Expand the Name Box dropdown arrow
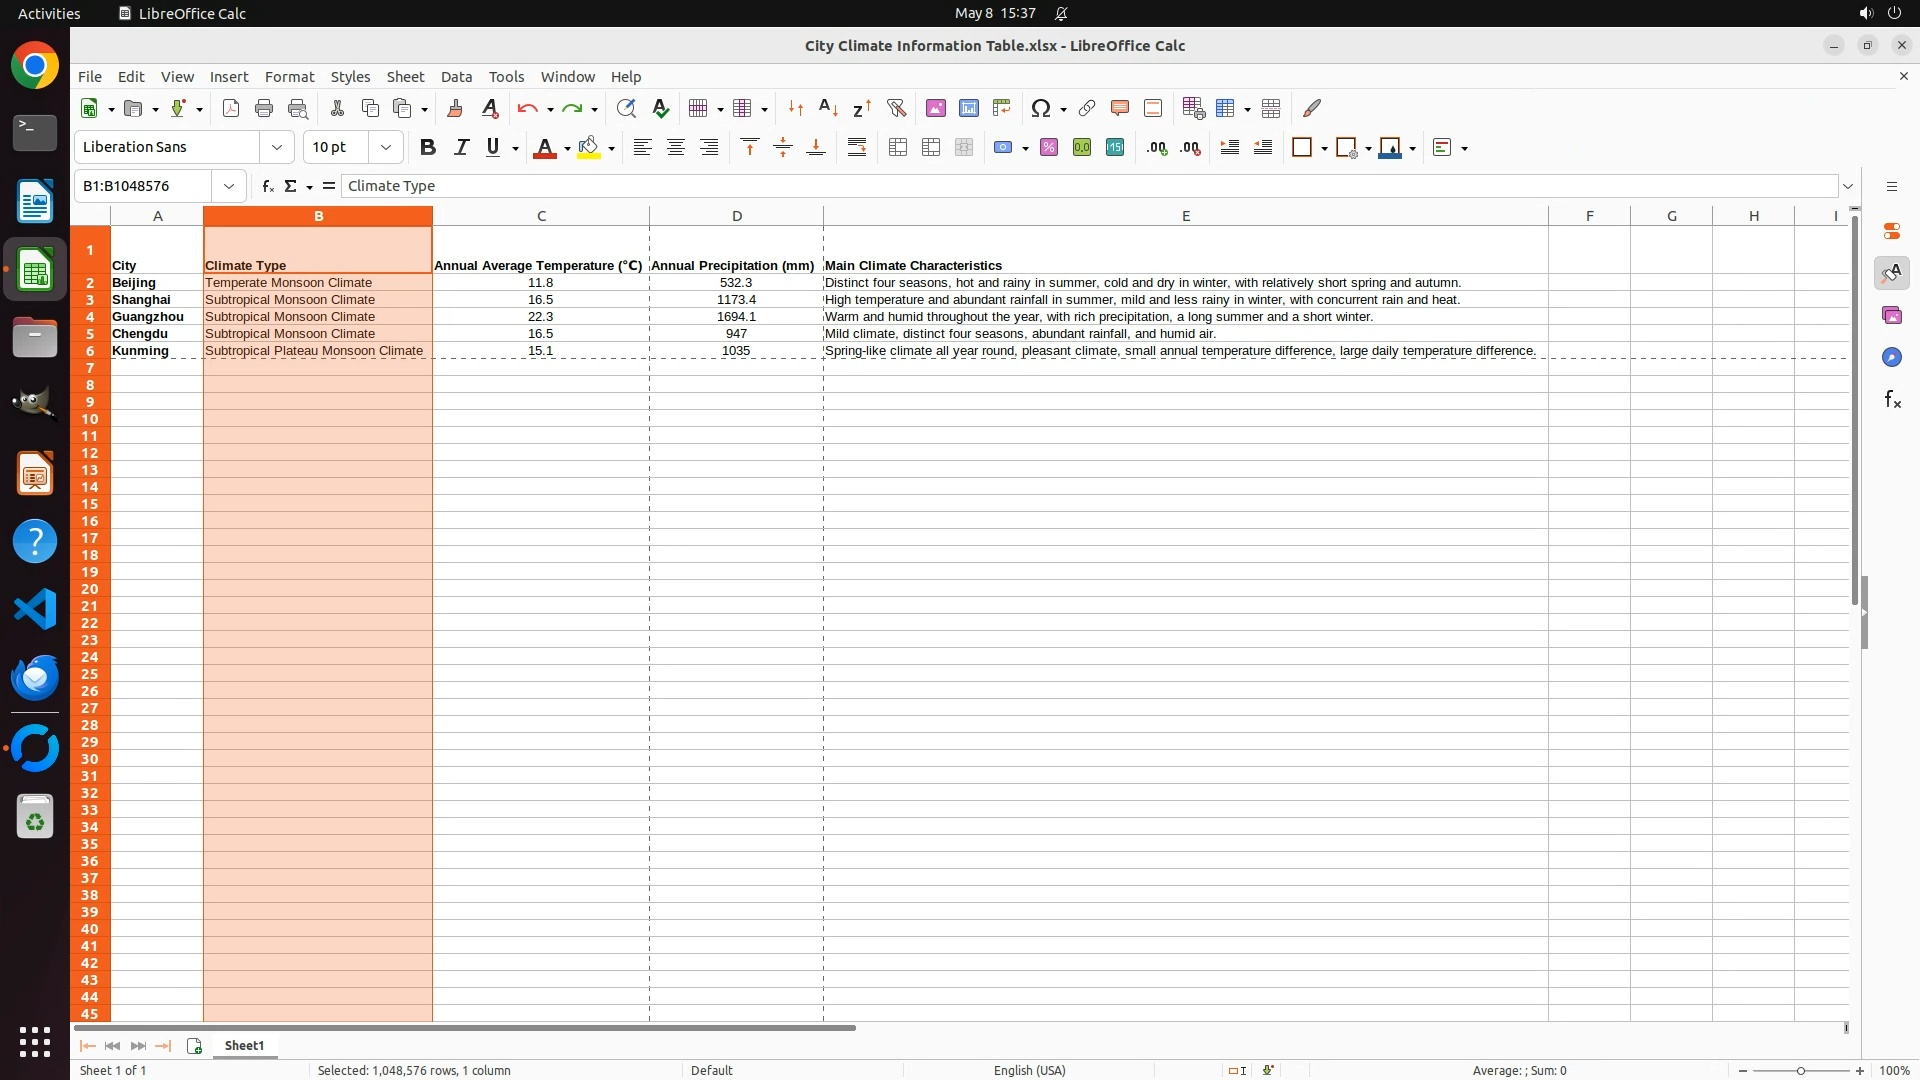Viewport: 1920px width, 1080px height. click(x=229, y=186)
